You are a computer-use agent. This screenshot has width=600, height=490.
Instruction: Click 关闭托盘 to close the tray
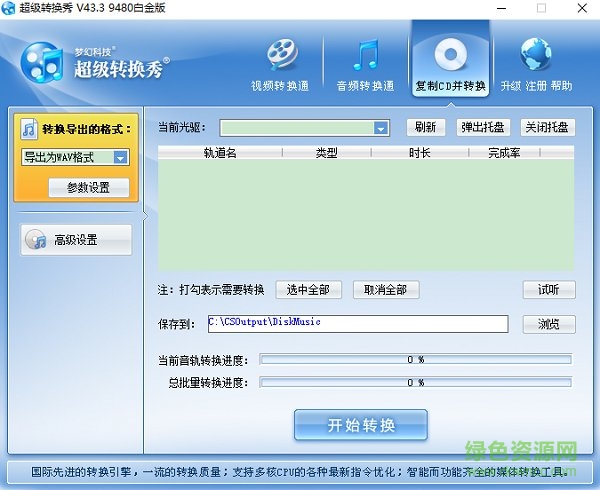(548, 127)
